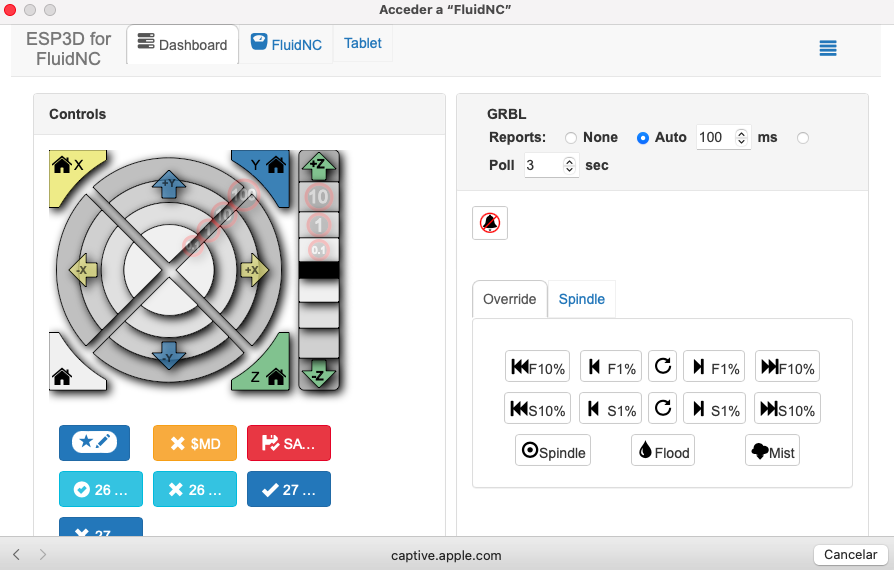This screenshot has width=894, height=570.
Task: Click the cyan check 26 ... macro
Action: (x=101, y=489)
